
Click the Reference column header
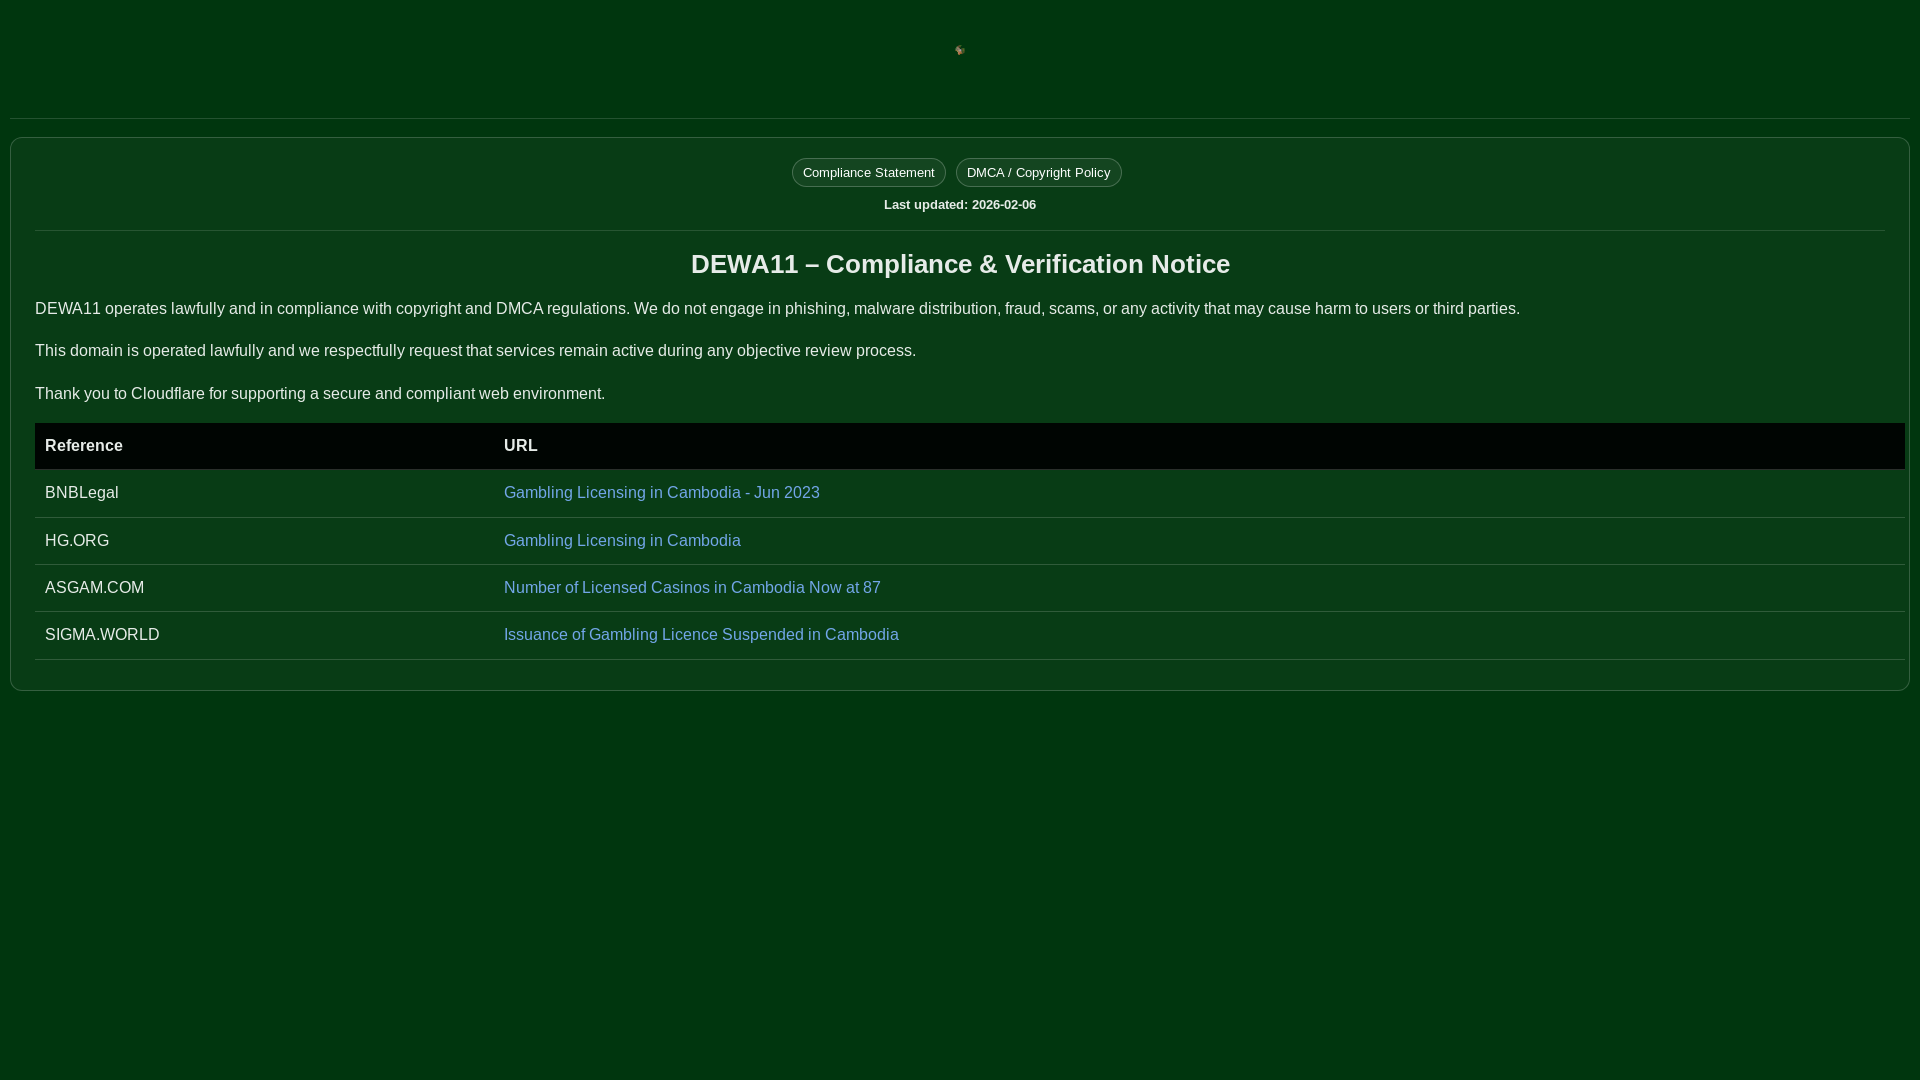click(264, 446)
